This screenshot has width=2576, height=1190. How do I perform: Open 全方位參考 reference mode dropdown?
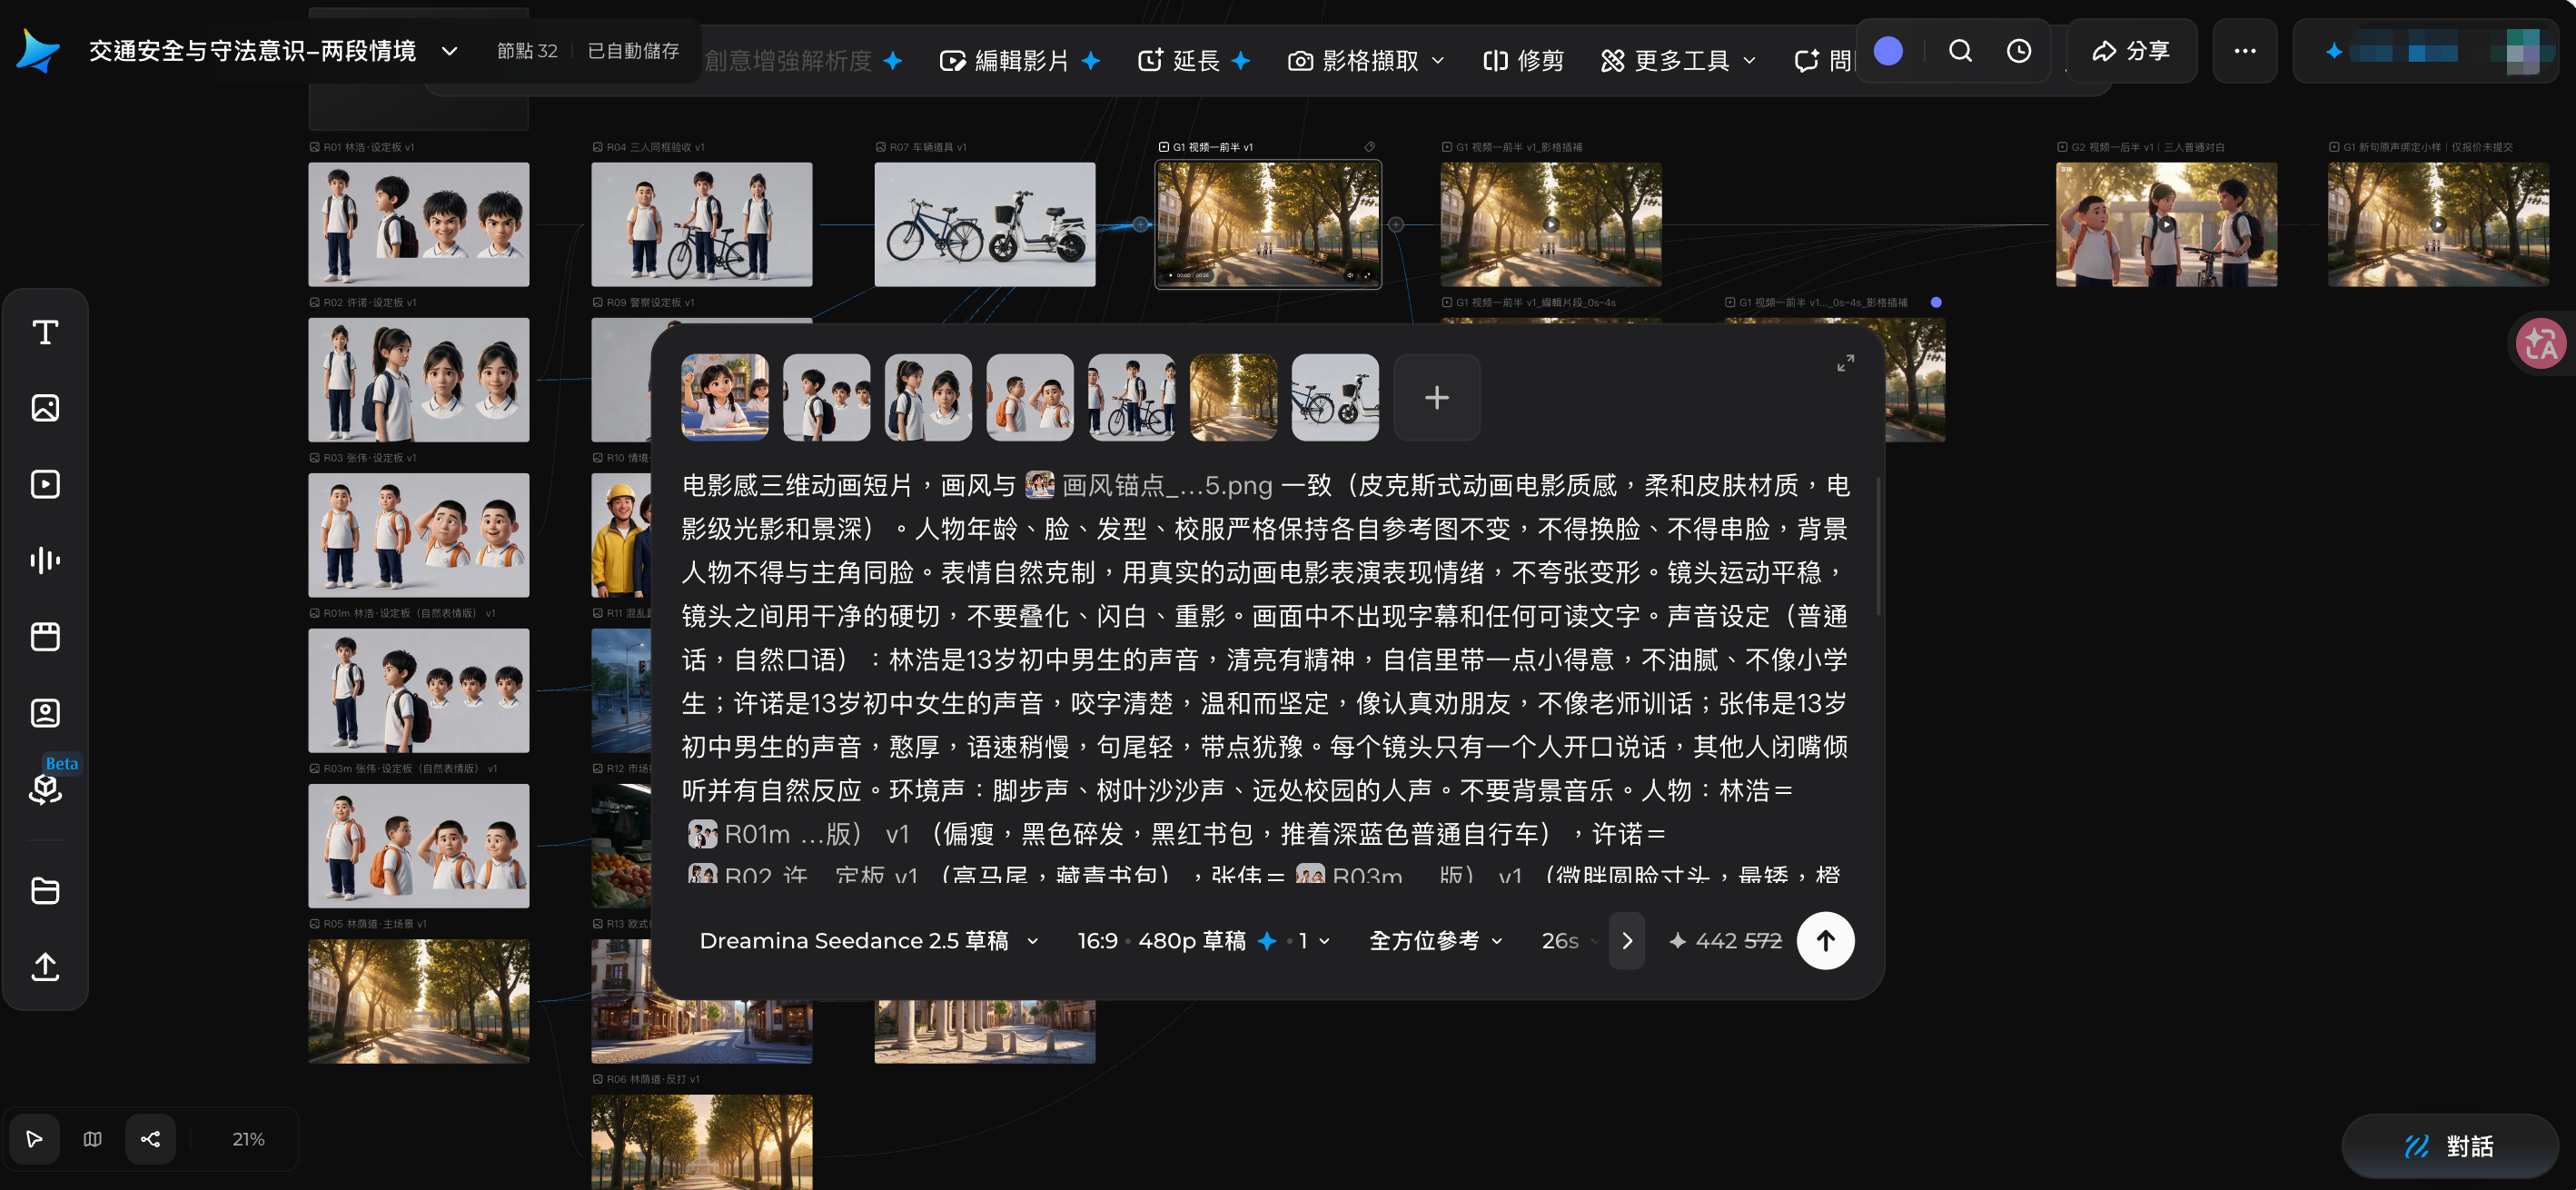1435,941
